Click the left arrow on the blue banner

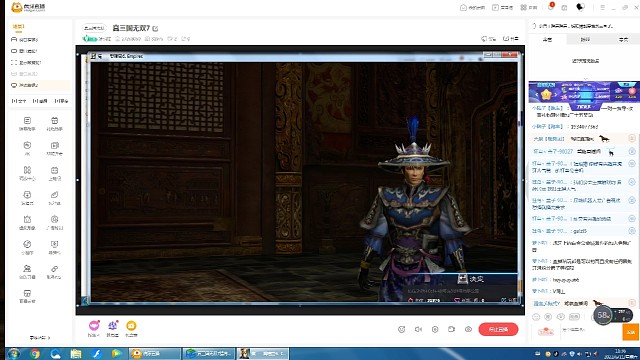[x=537, y=95]
